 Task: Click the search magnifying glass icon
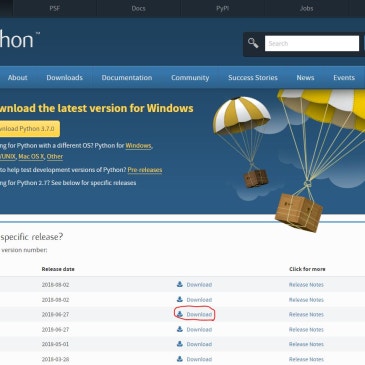[253, 43]
